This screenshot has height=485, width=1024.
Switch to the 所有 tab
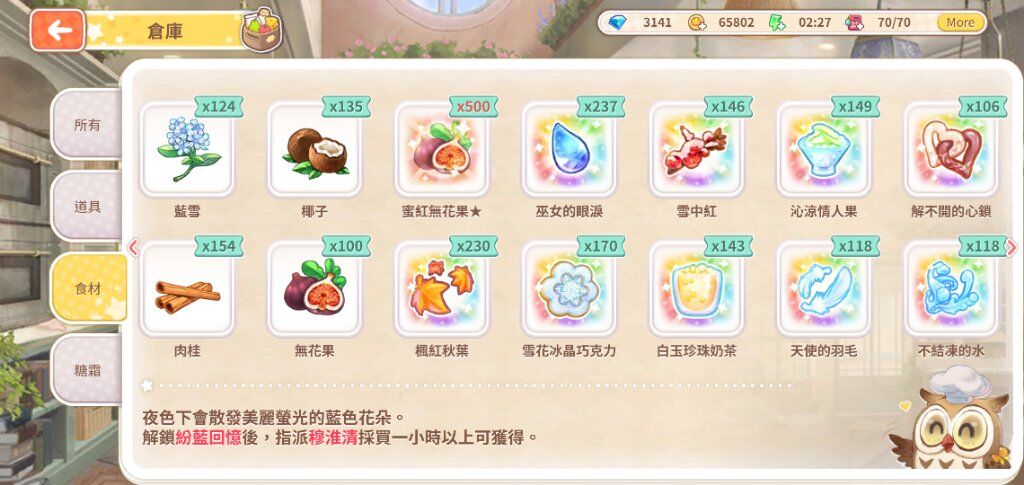point(88,124)
